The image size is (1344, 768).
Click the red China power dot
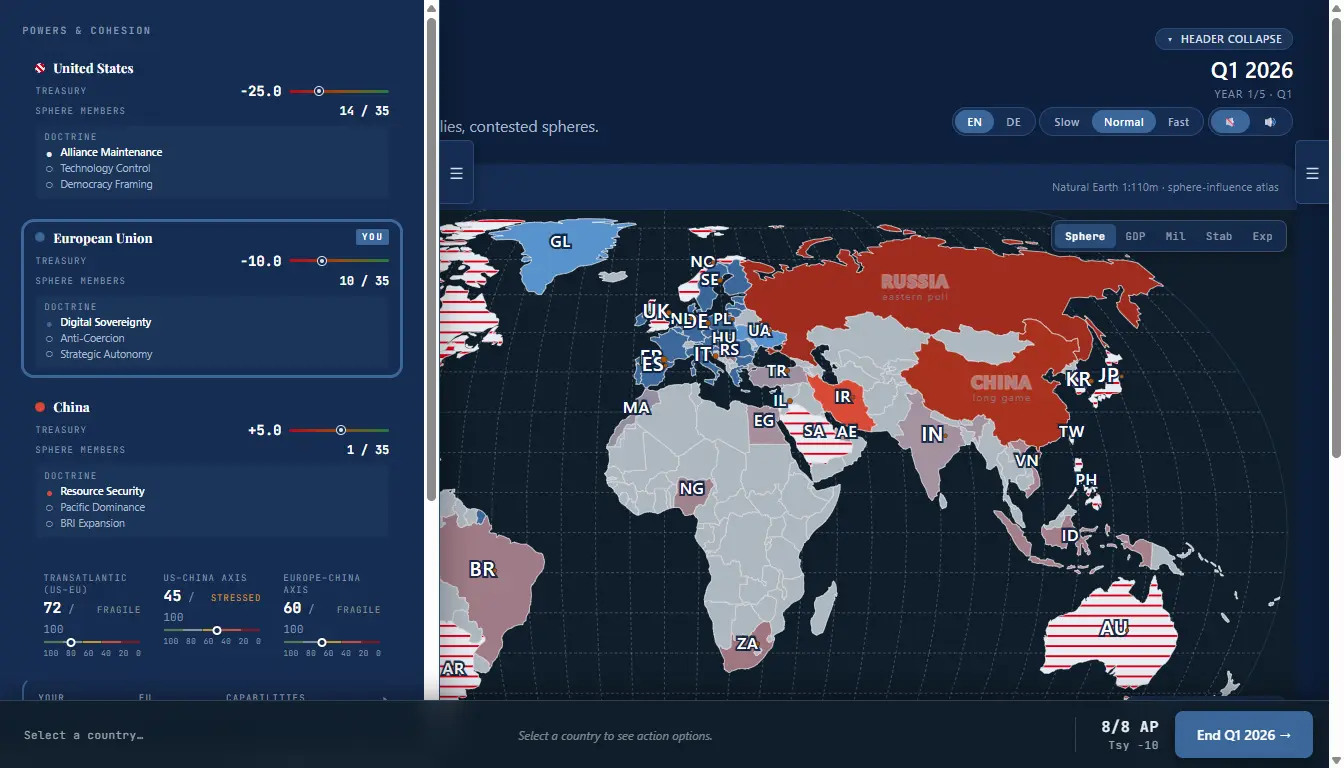point(40,407)
